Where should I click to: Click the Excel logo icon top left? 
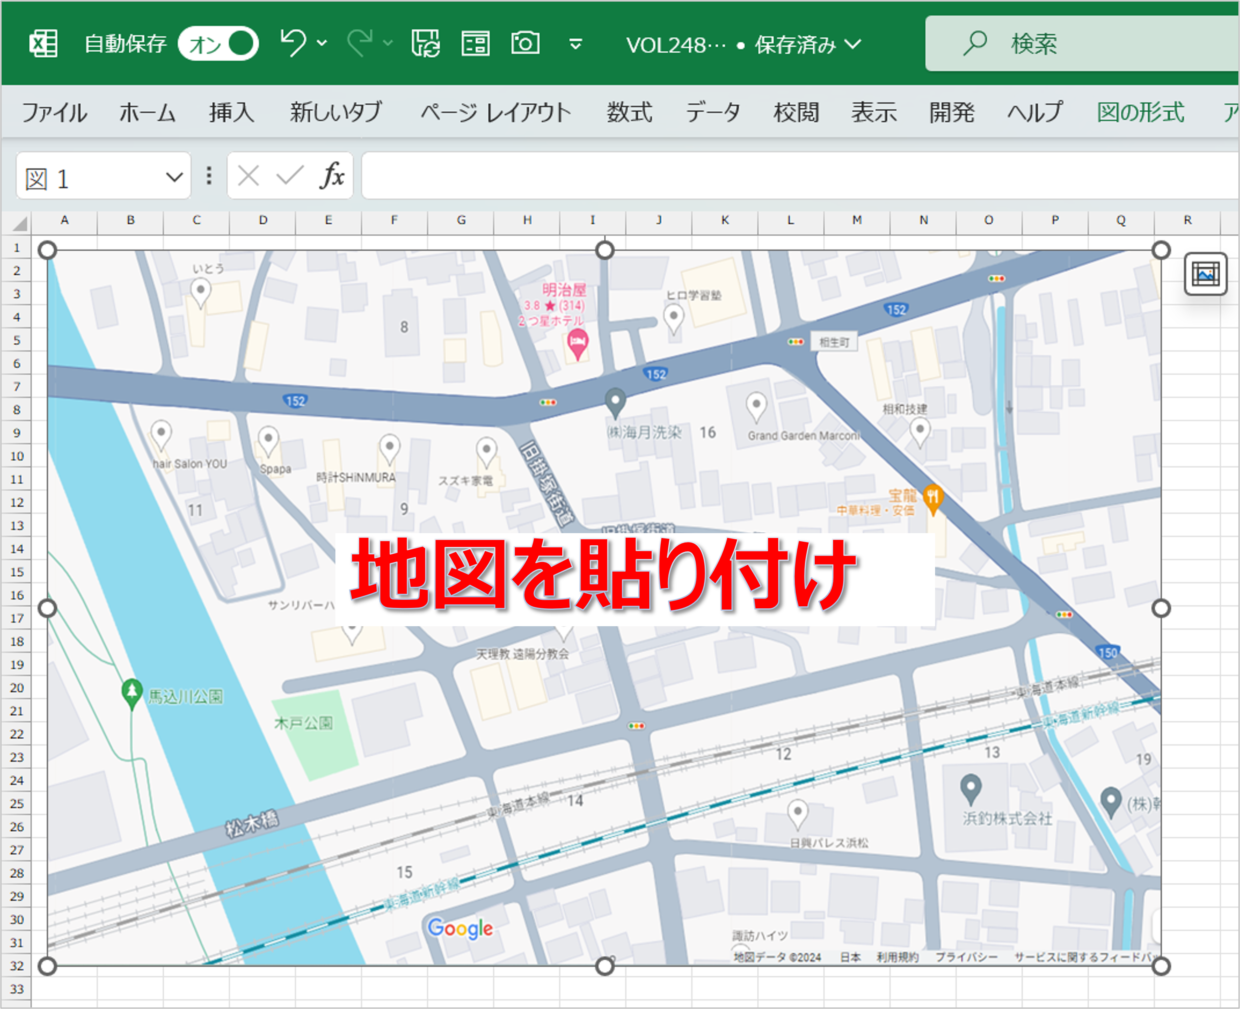pos(41,42)
